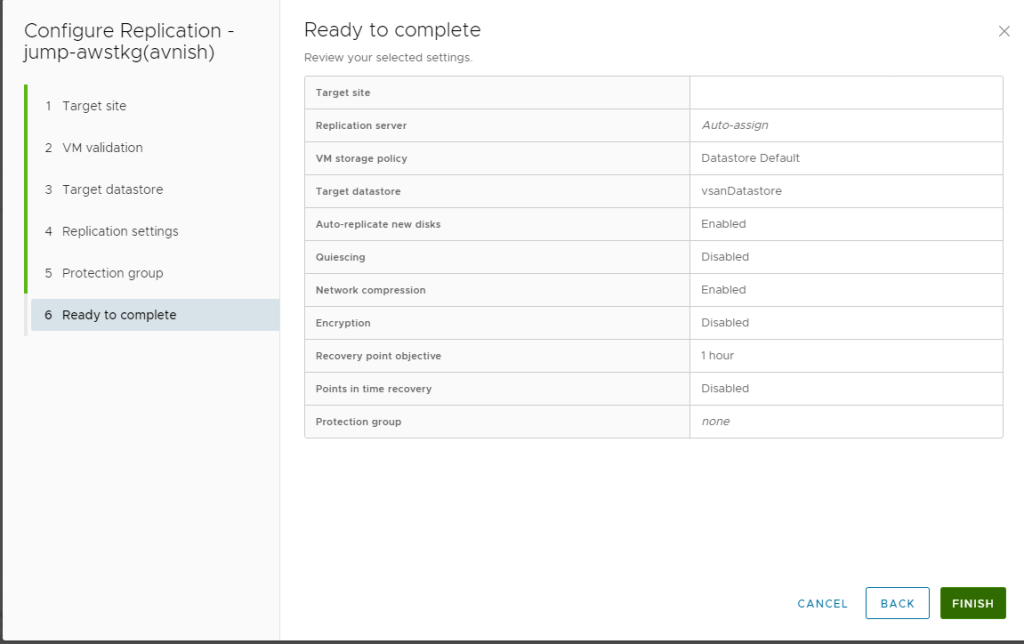Select the Quiescing Disabled value
The width and height of the screenshot is (1024, 644).
click(725, 257)
